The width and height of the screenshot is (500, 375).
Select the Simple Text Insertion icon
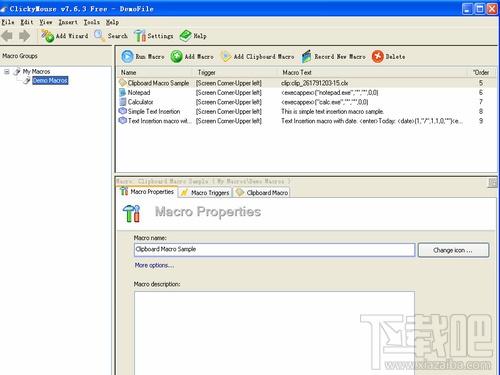point(123,111)
